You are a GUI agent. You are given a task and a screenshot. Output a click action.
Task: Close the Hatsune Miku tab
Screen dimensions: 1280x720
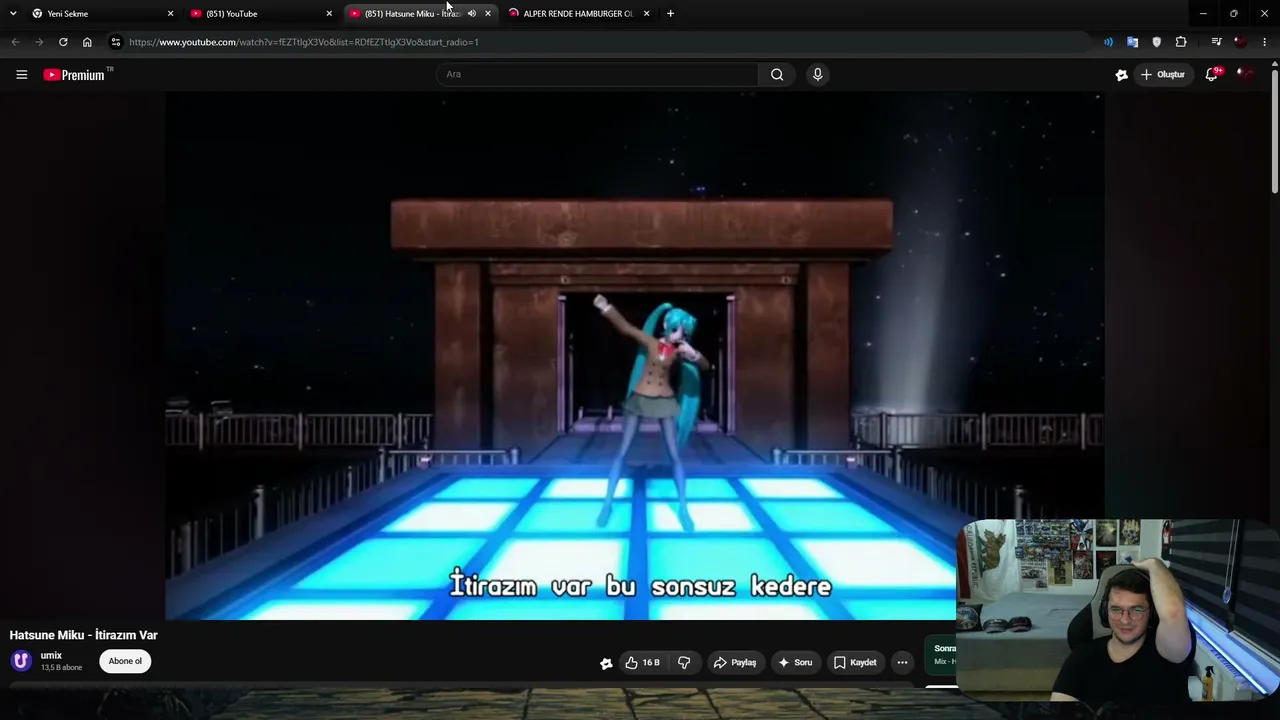coord(488,14)
